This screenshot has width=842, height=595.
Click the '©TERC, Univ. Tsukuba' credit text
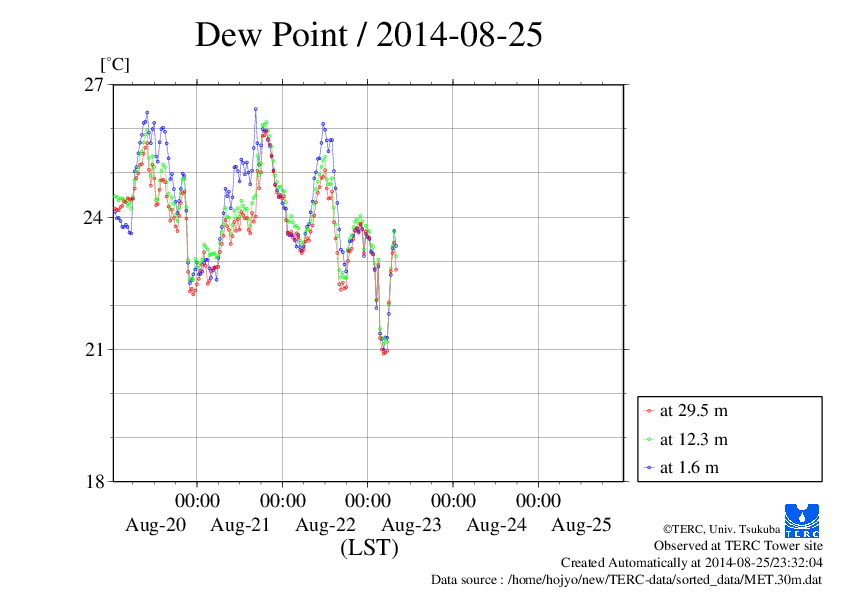[x=721, y=529]
